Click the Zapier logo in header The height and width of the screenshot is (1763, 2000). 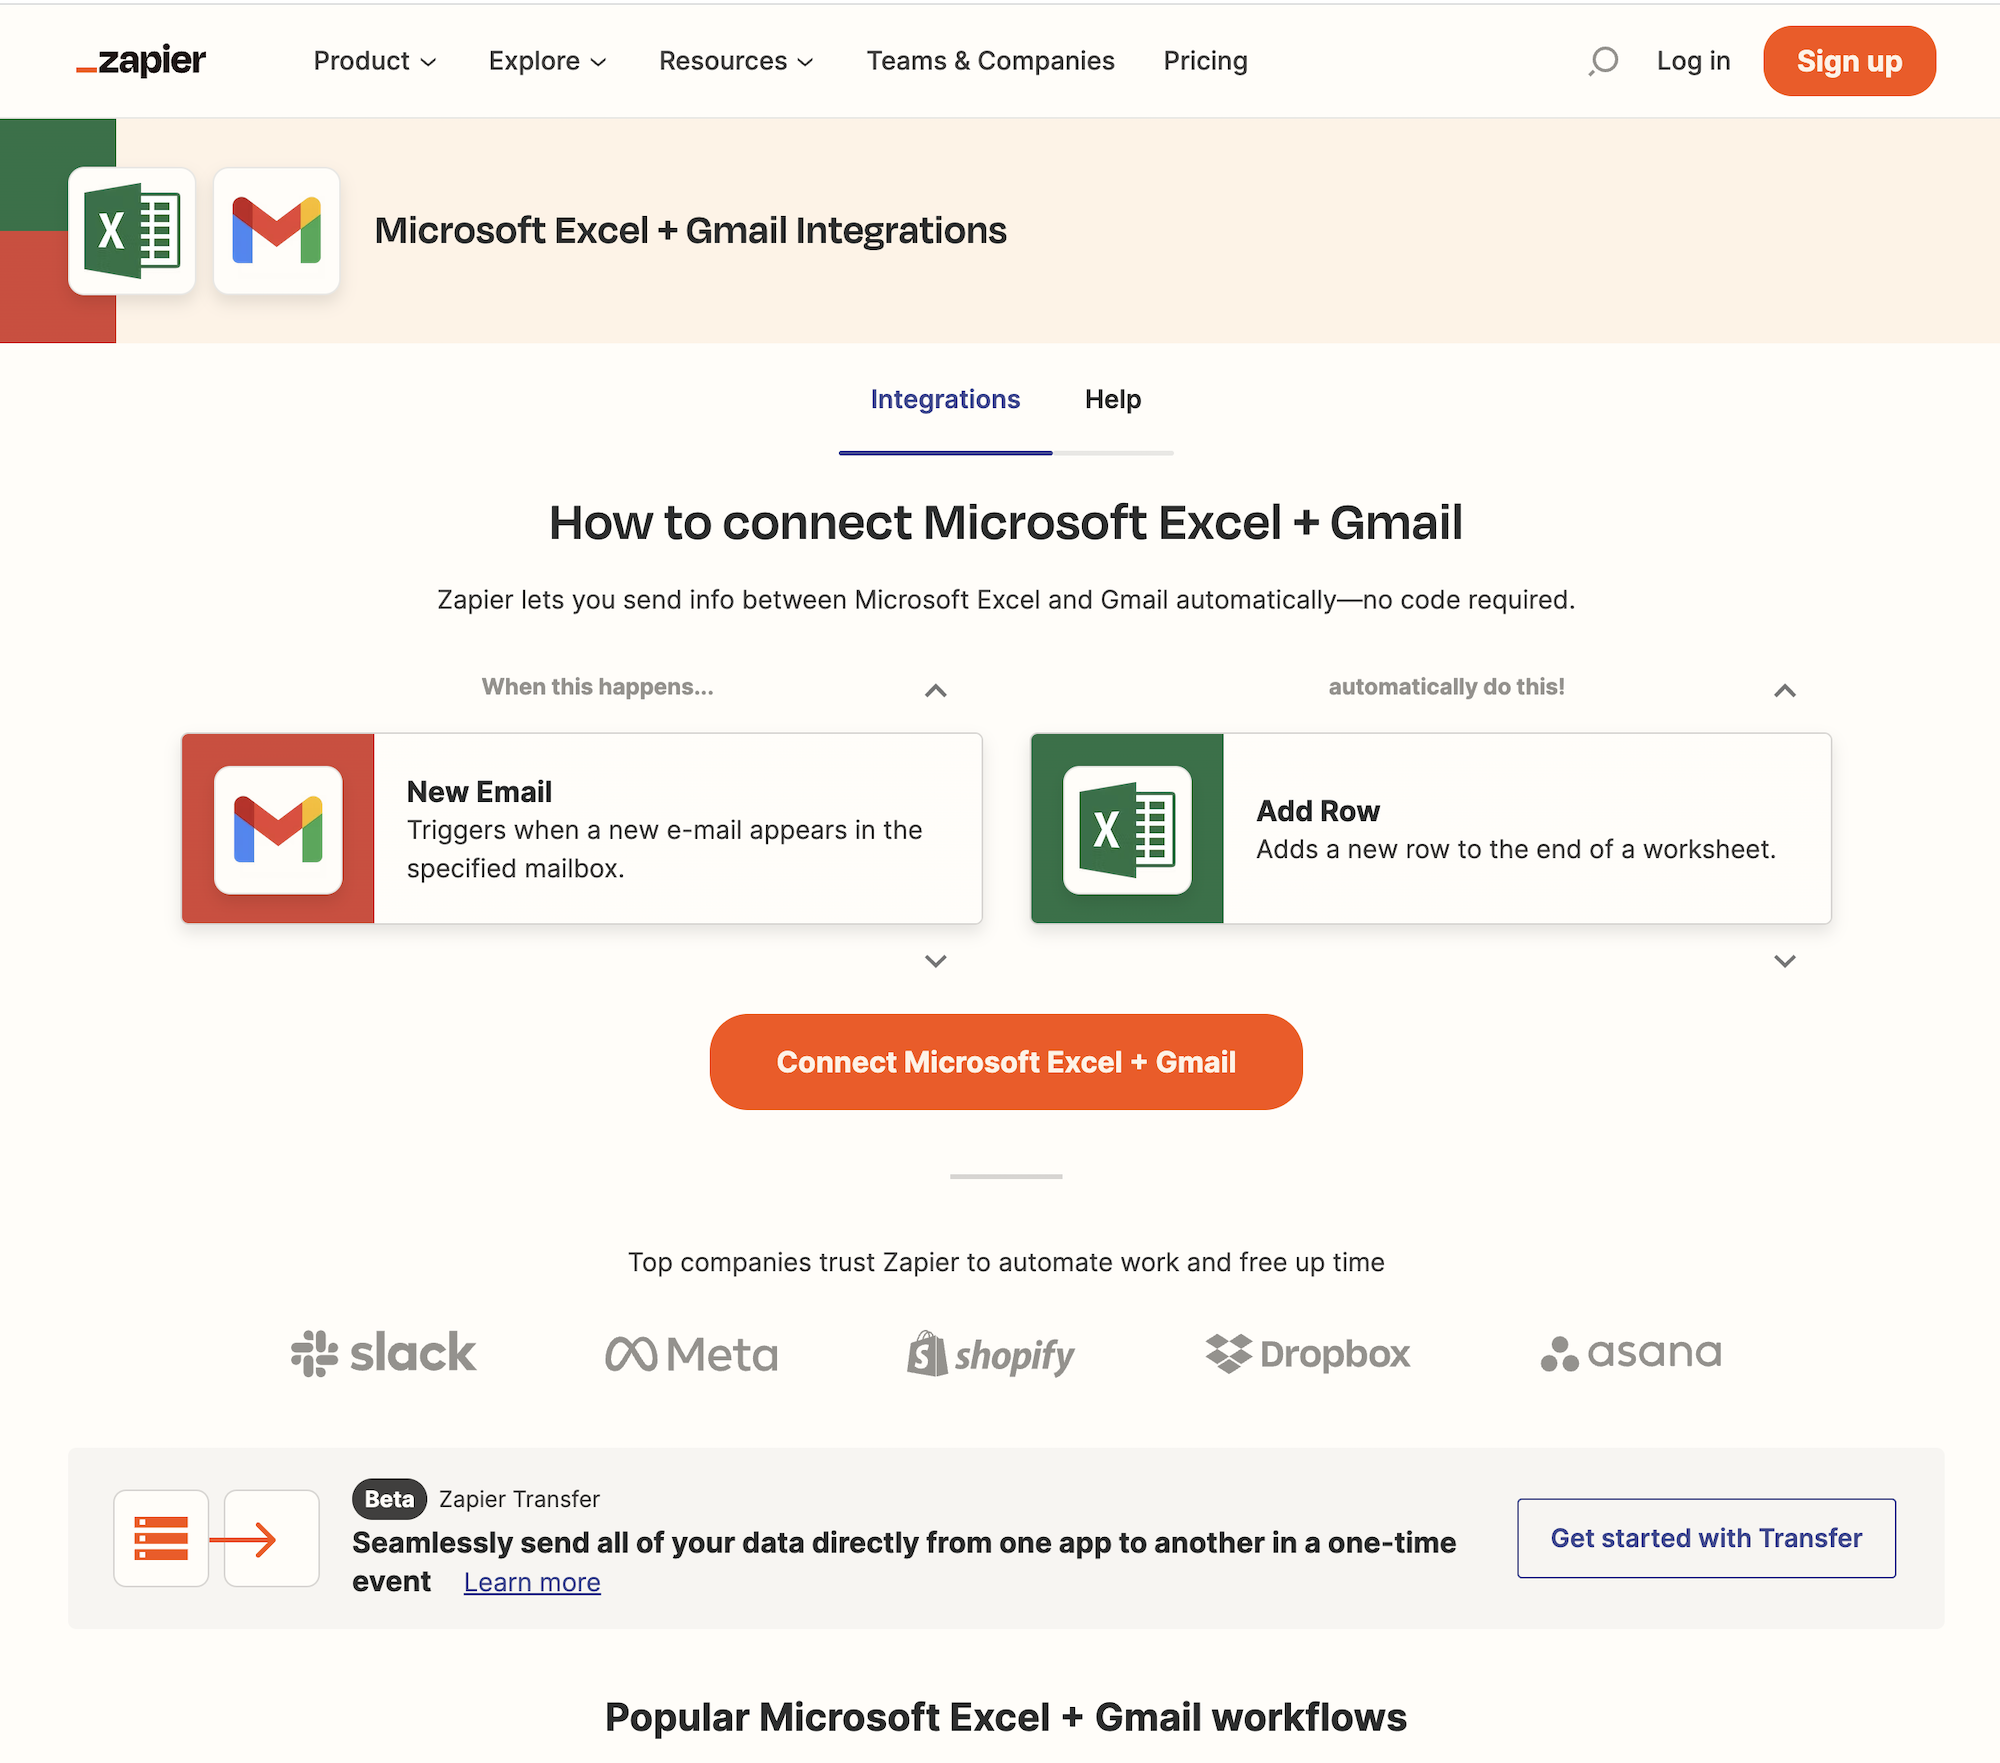pos(141,61)
